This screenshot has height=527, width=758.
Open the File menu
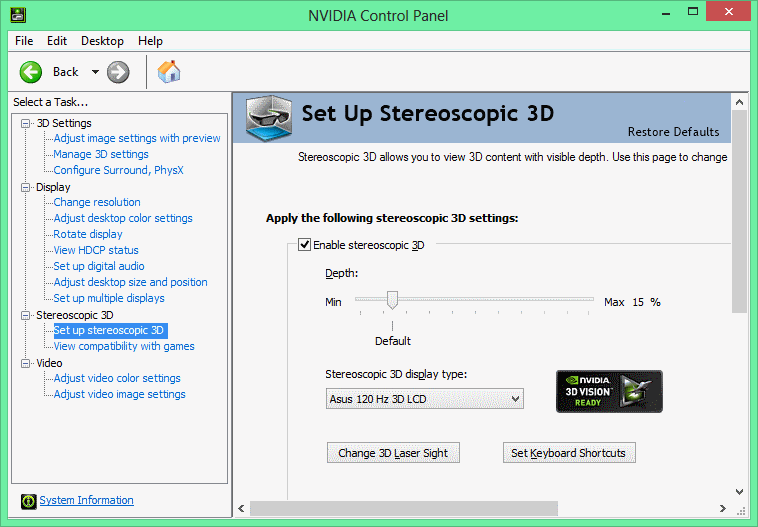point(24,41)
